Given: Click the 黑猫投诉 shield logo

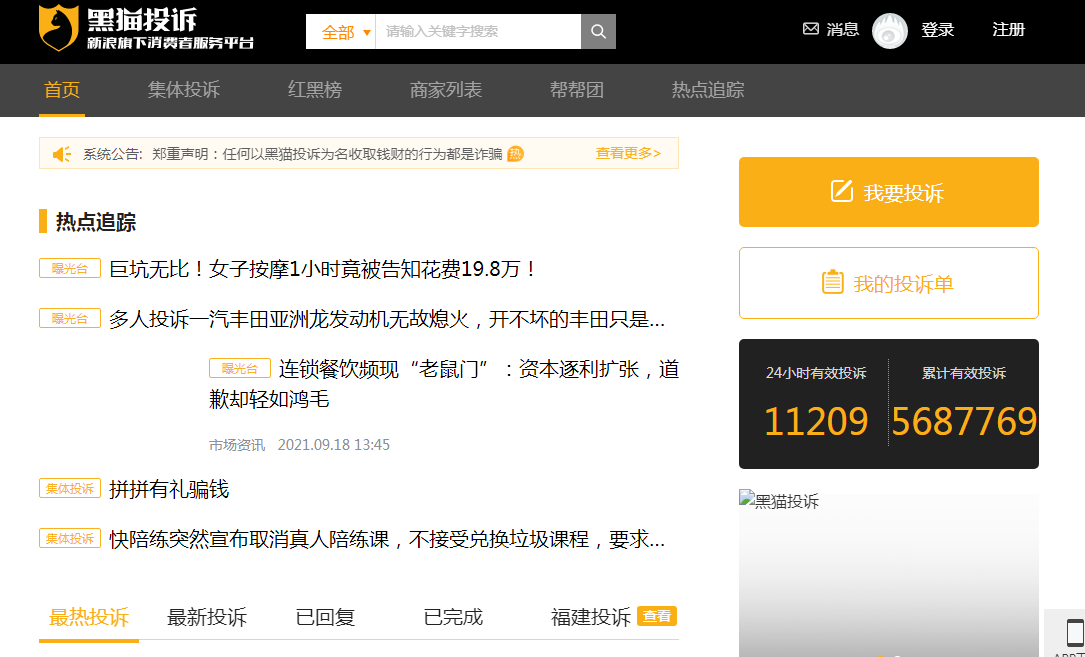Looking at the screenshot, I should click(59, 28).
